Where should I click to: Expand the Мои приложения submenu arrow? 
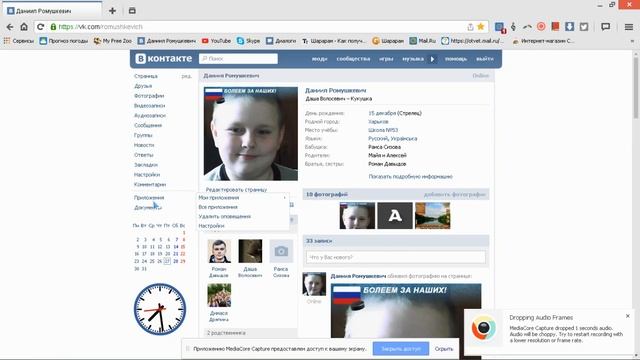(x=284, y=198)
